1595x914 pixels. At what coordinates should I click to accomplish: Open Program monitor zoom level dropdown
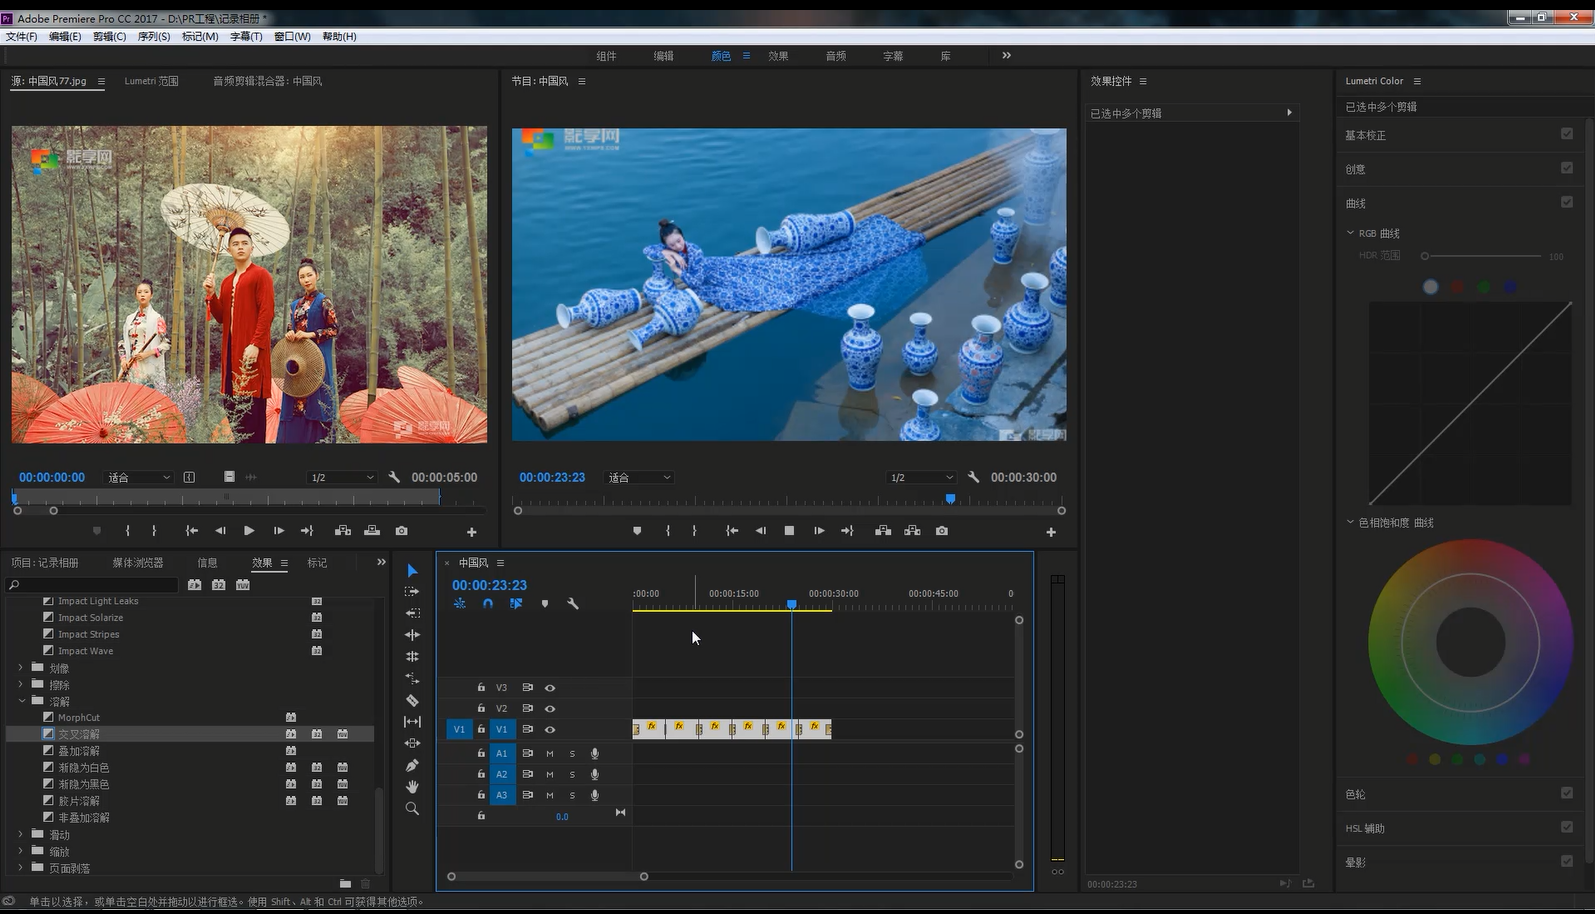tap(640, 478)
